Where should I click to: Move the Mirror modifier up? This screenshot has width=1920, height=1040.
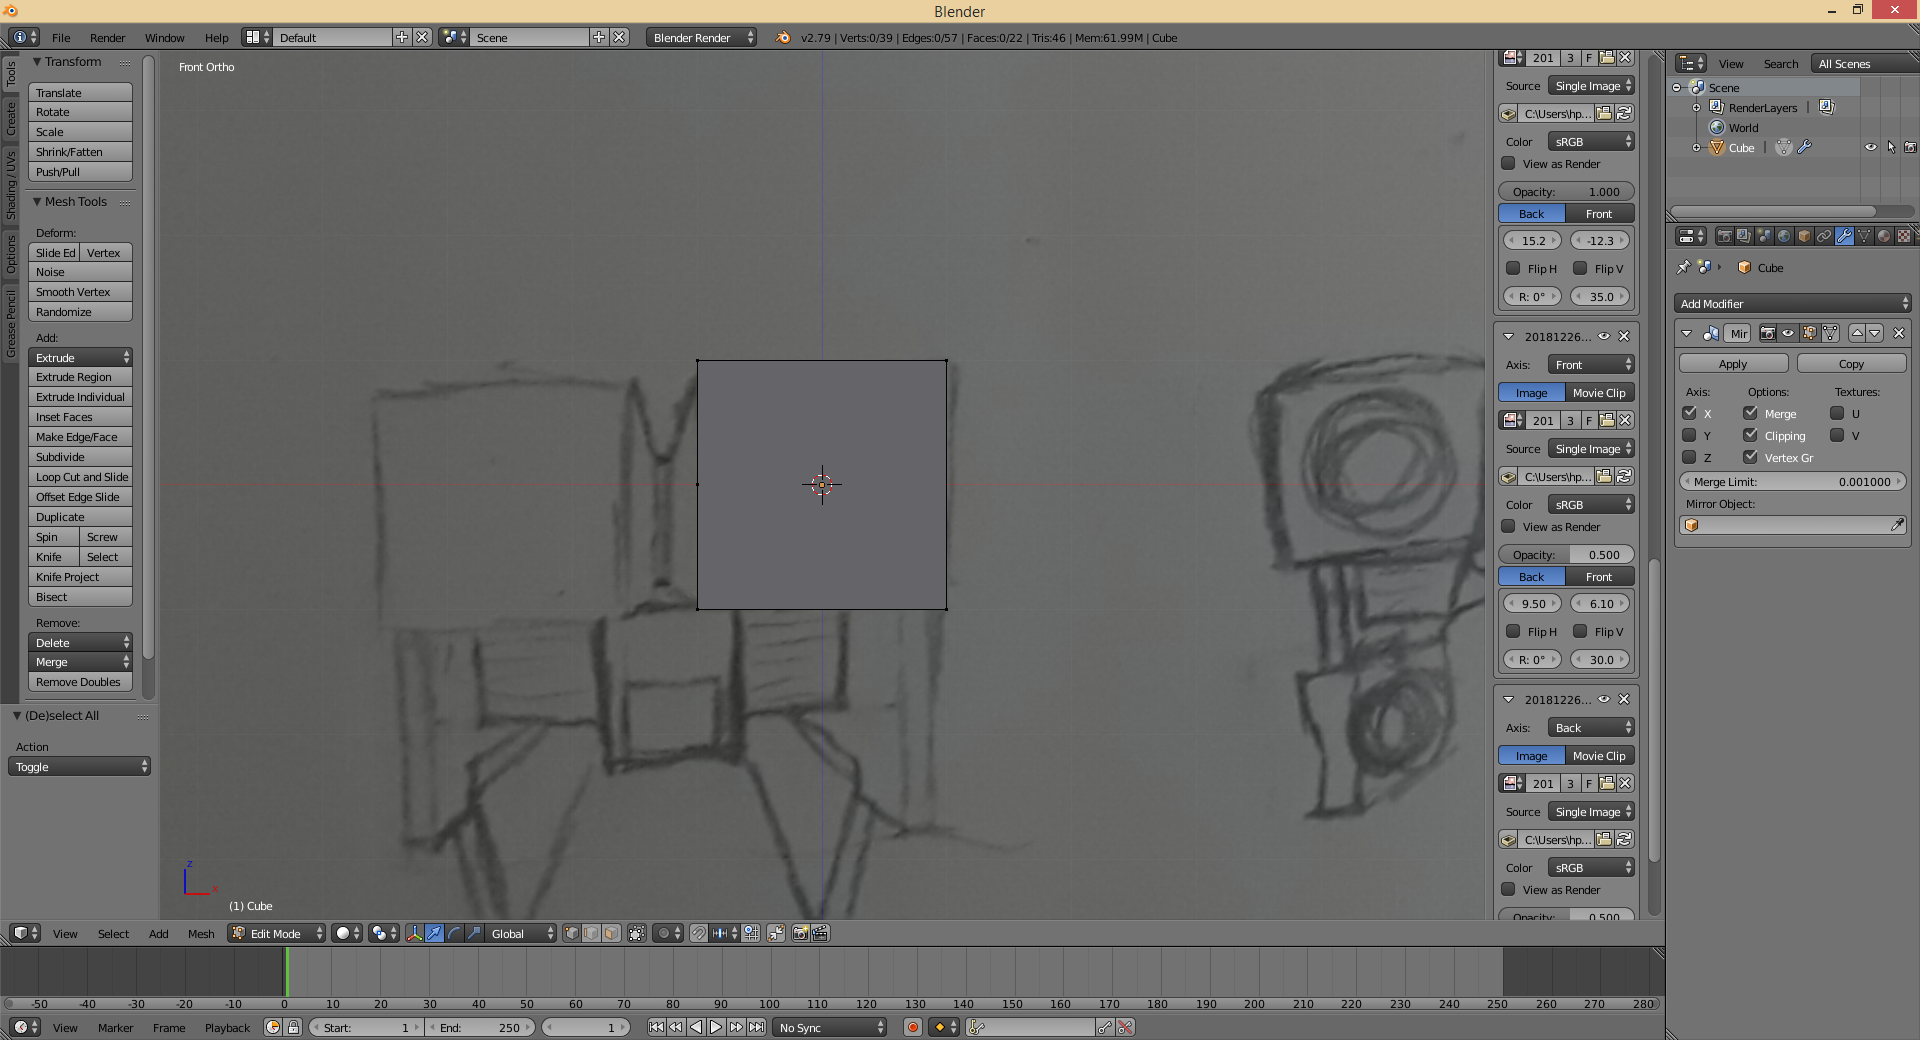tap(1857, 333)
